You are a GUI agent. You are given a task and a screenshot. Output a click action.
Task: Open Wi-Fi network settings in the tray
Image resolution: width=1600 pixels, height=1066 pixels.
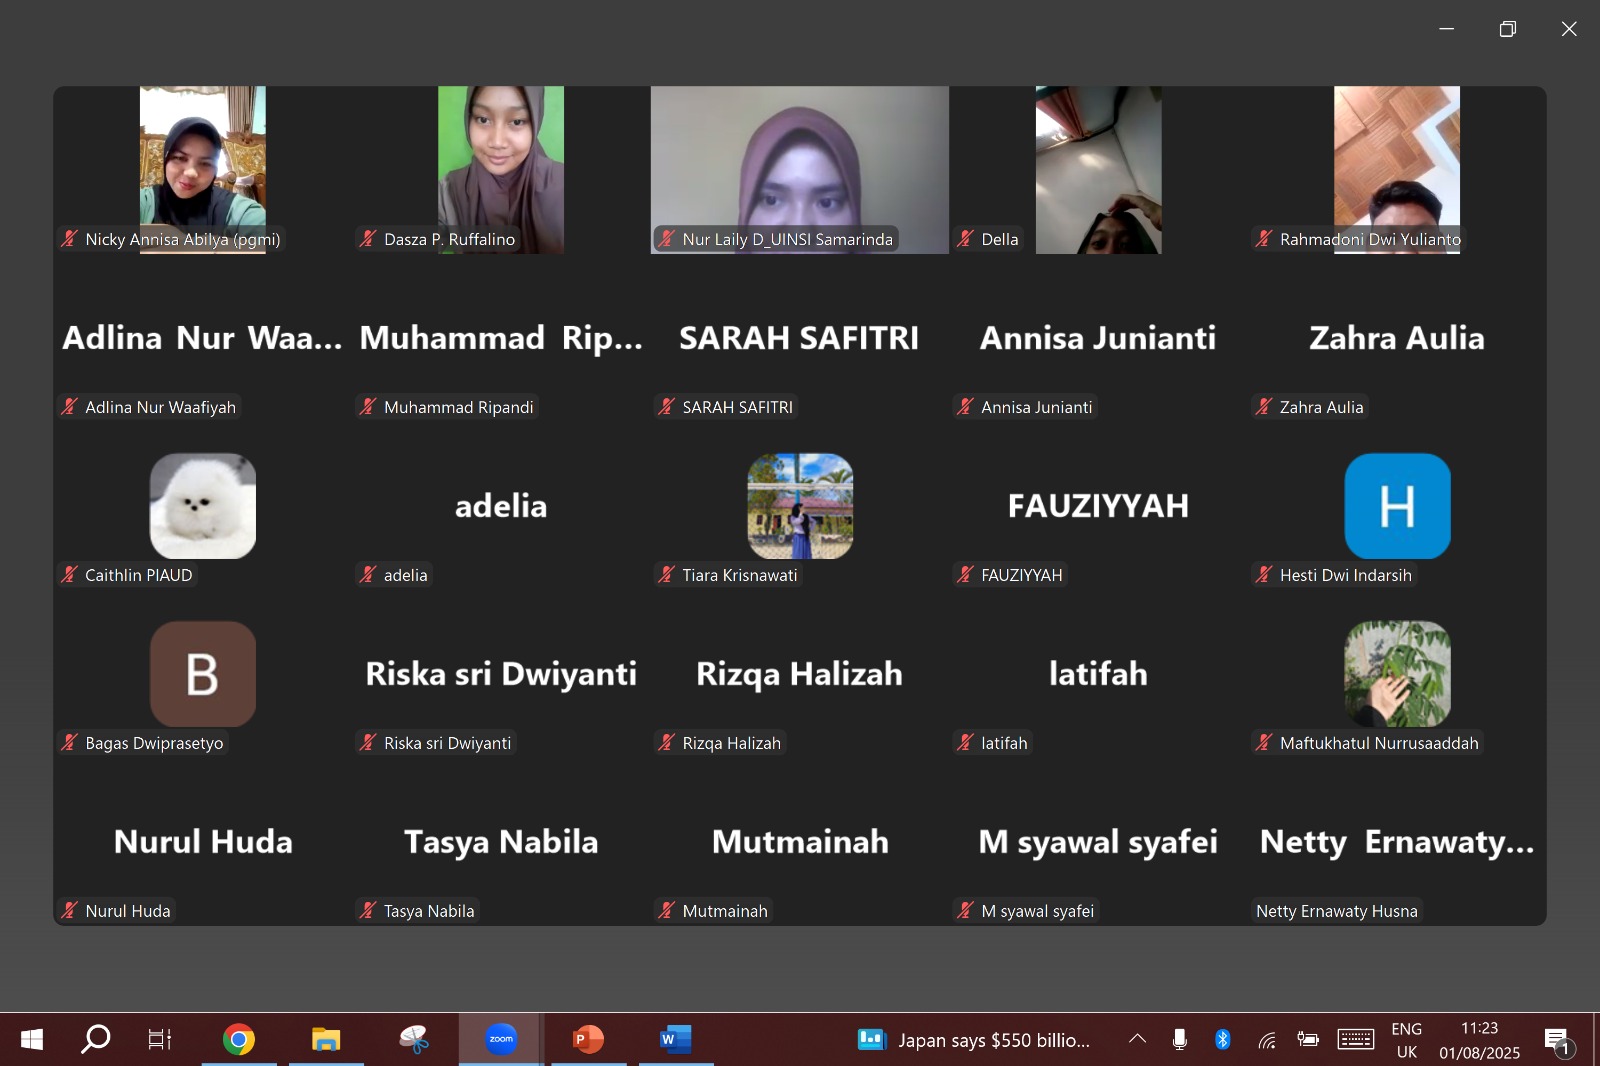1266,1041
